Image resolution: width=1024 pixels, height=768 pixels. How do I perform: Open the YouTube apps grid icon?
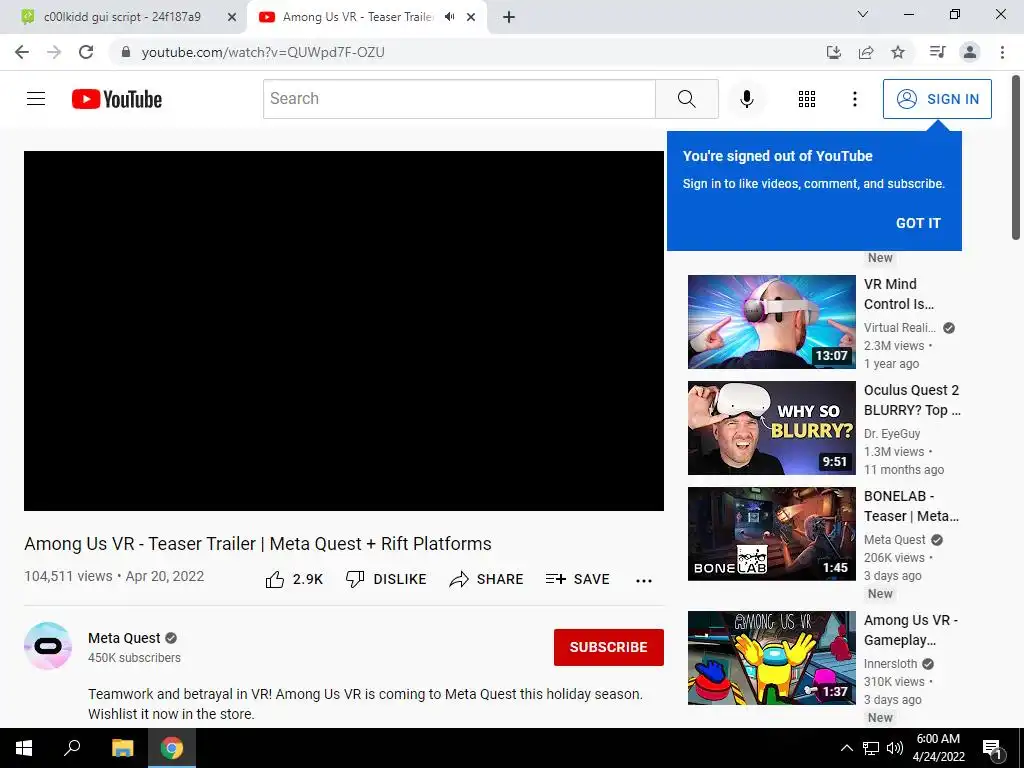point(807,99)
